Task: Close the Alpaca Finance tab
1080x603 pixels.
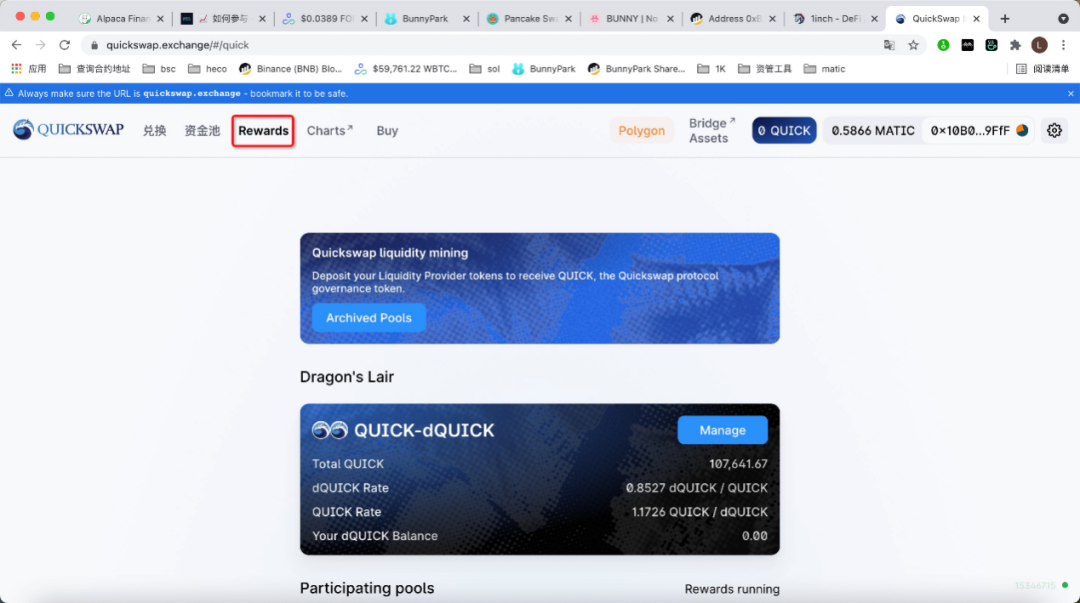Action: pos(160,19)
